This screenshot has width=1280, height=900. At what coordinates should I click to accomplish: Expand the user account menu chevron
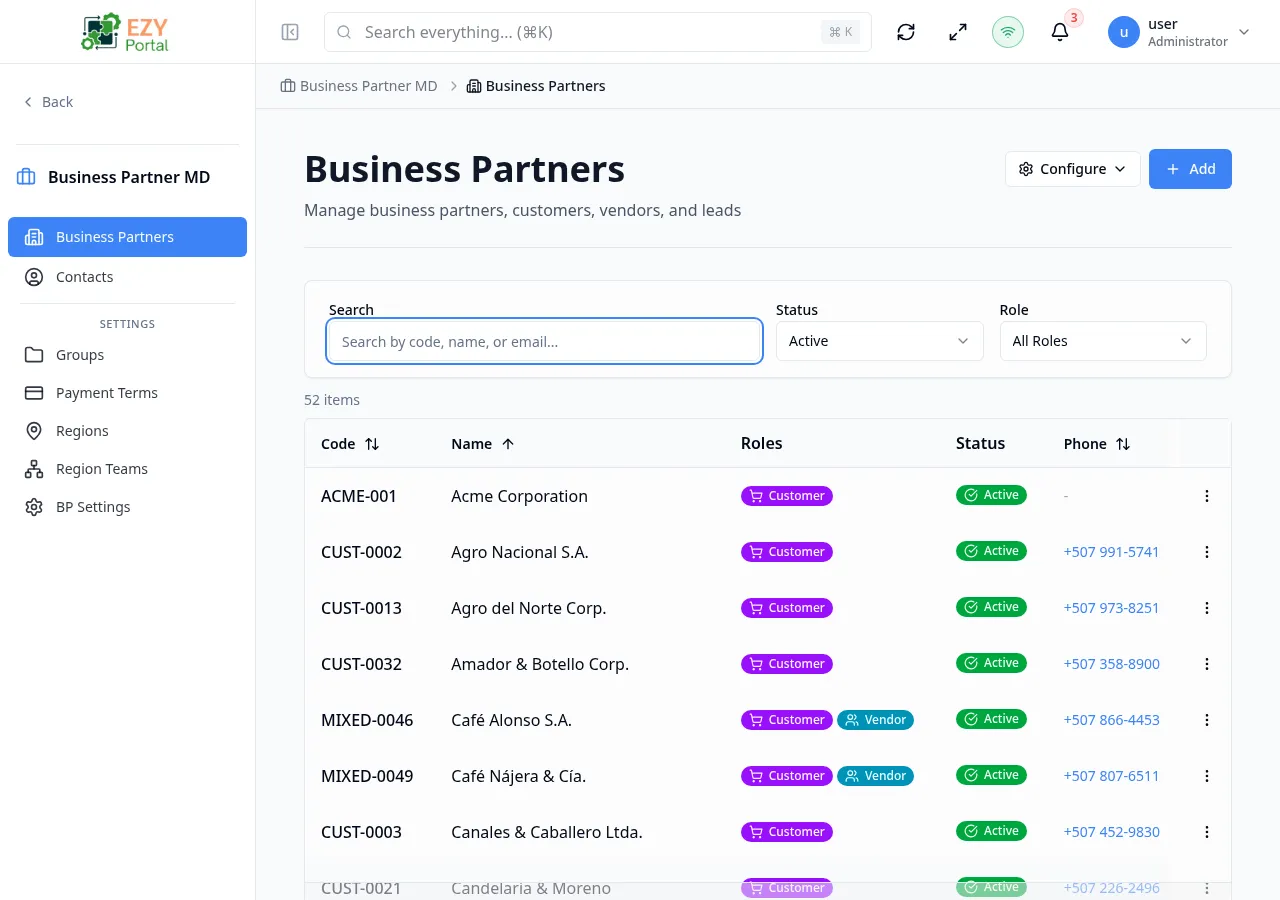[1244, 32]
